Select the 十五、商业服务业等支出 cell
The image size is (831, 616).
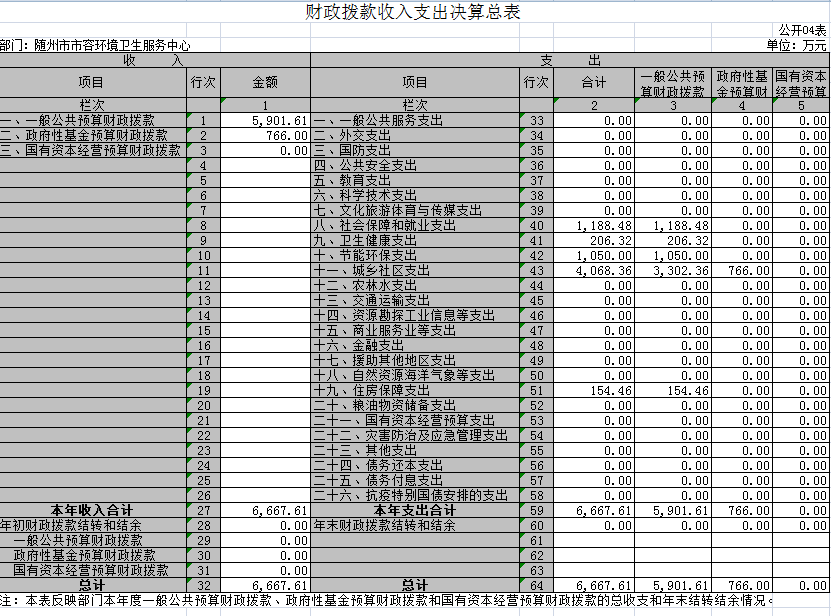(415, 330)
